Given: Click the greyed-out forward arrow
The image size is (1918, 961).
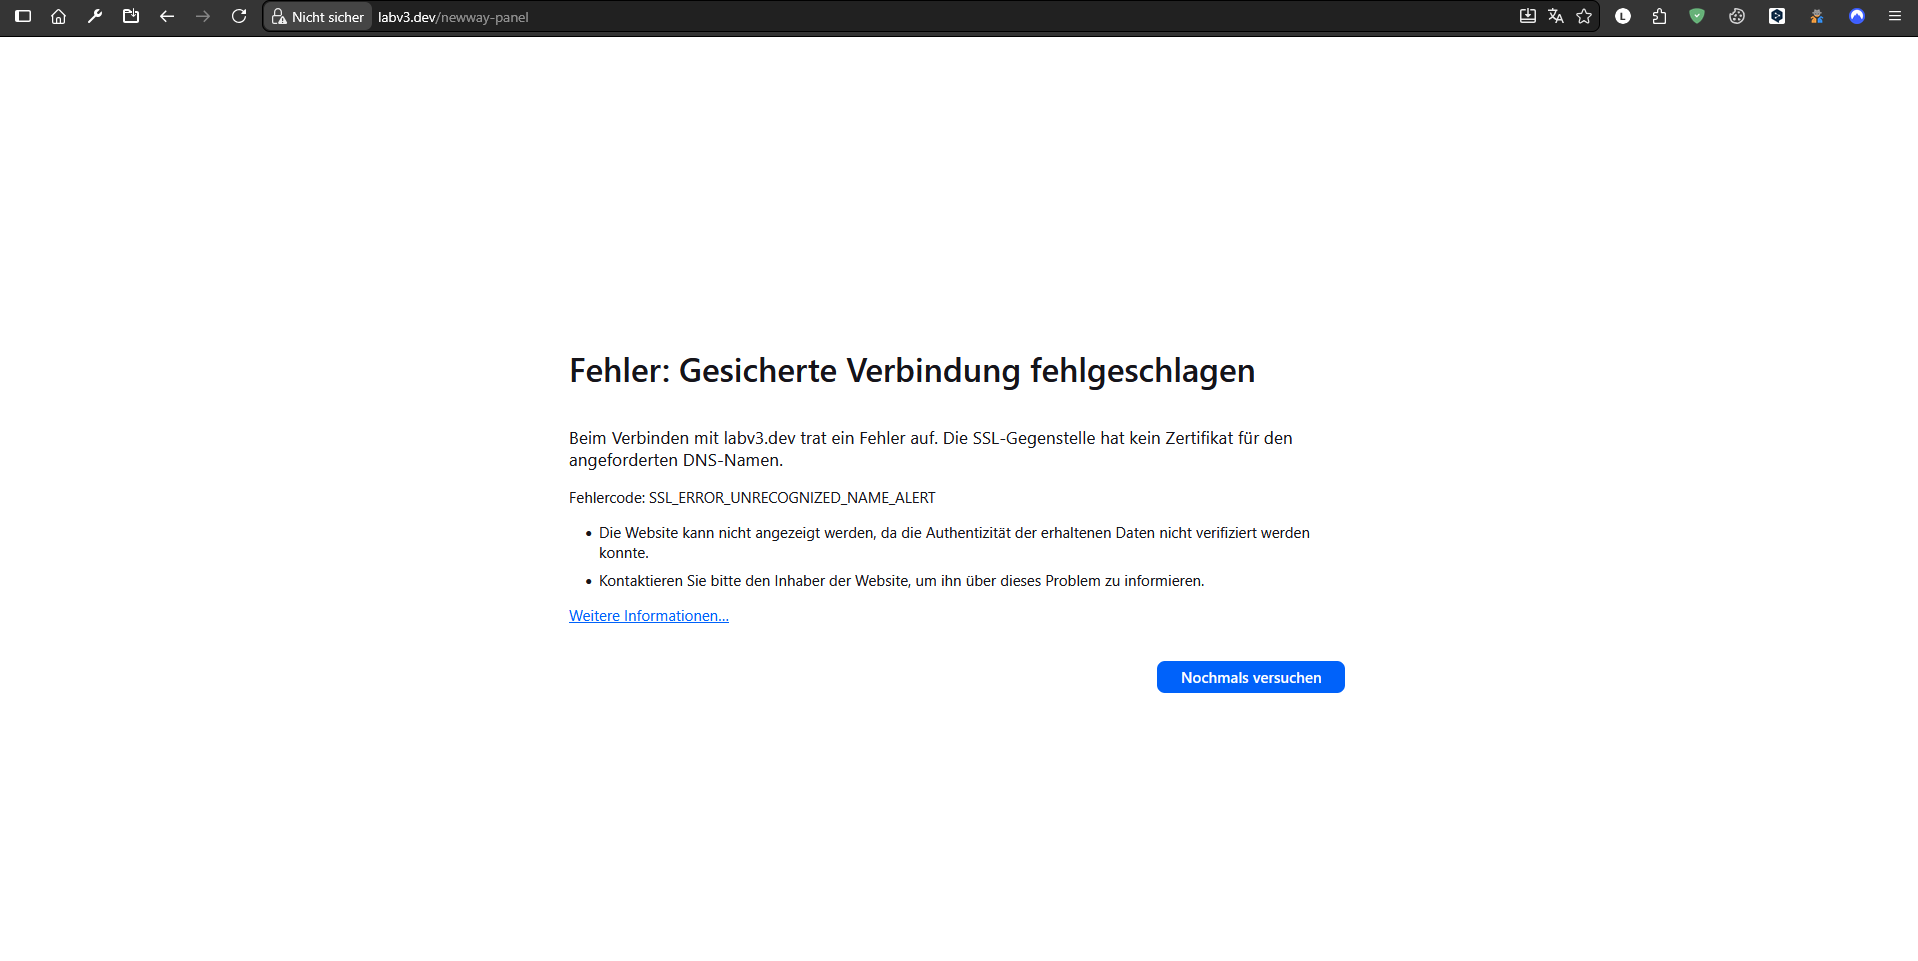Looking at the screenshot, I should (203, 17).
